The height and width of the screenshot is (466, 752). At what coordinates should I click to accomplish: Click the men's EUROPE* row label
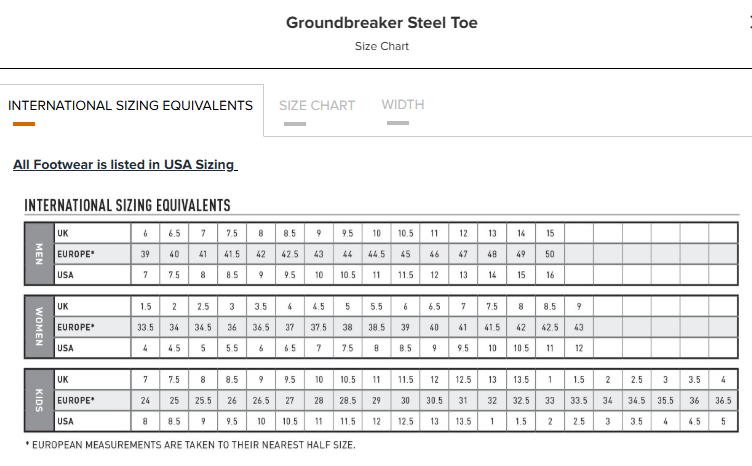[x=76, y=254]
